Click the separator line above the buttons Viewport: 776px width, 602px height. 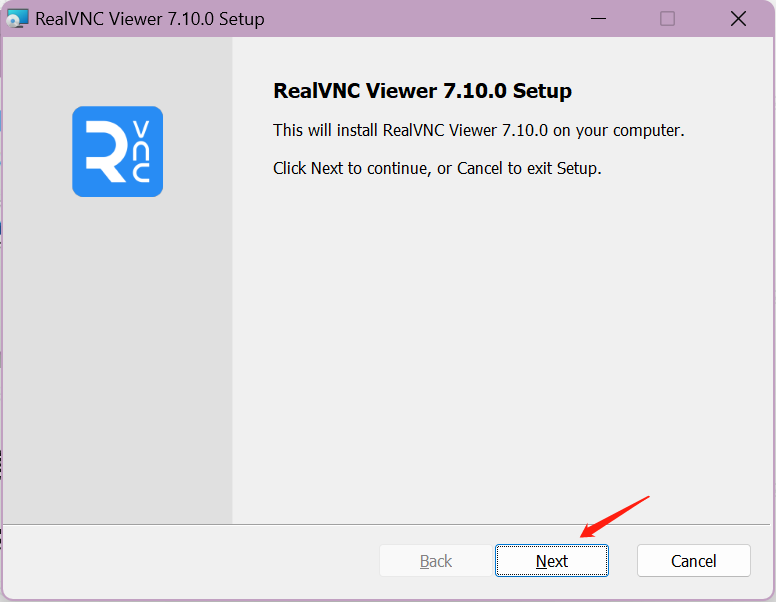(x=388, y=524)
